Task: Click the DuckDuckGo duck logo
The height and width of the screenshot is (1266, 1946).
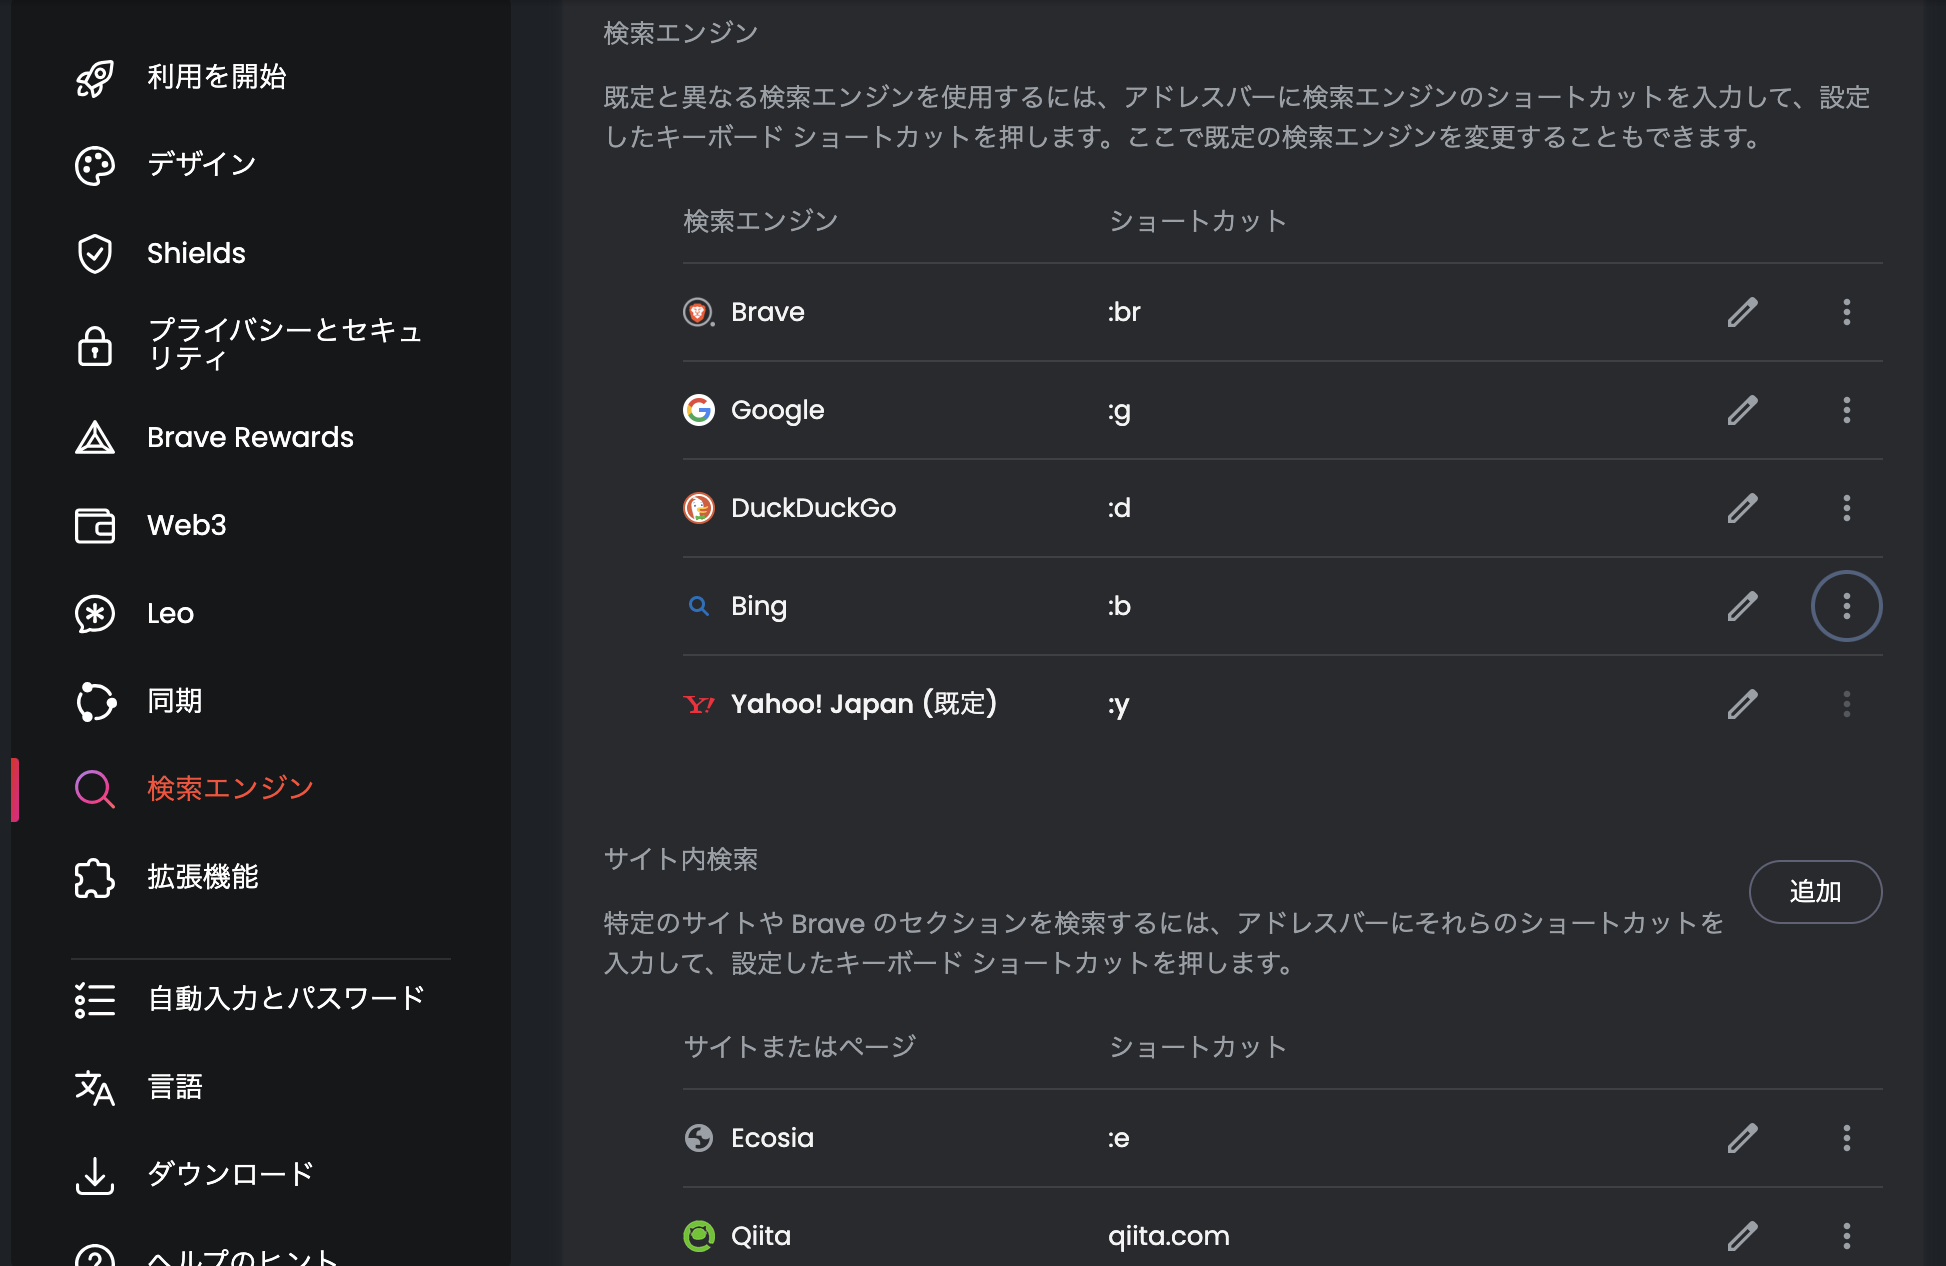Action: coord(699,508)
